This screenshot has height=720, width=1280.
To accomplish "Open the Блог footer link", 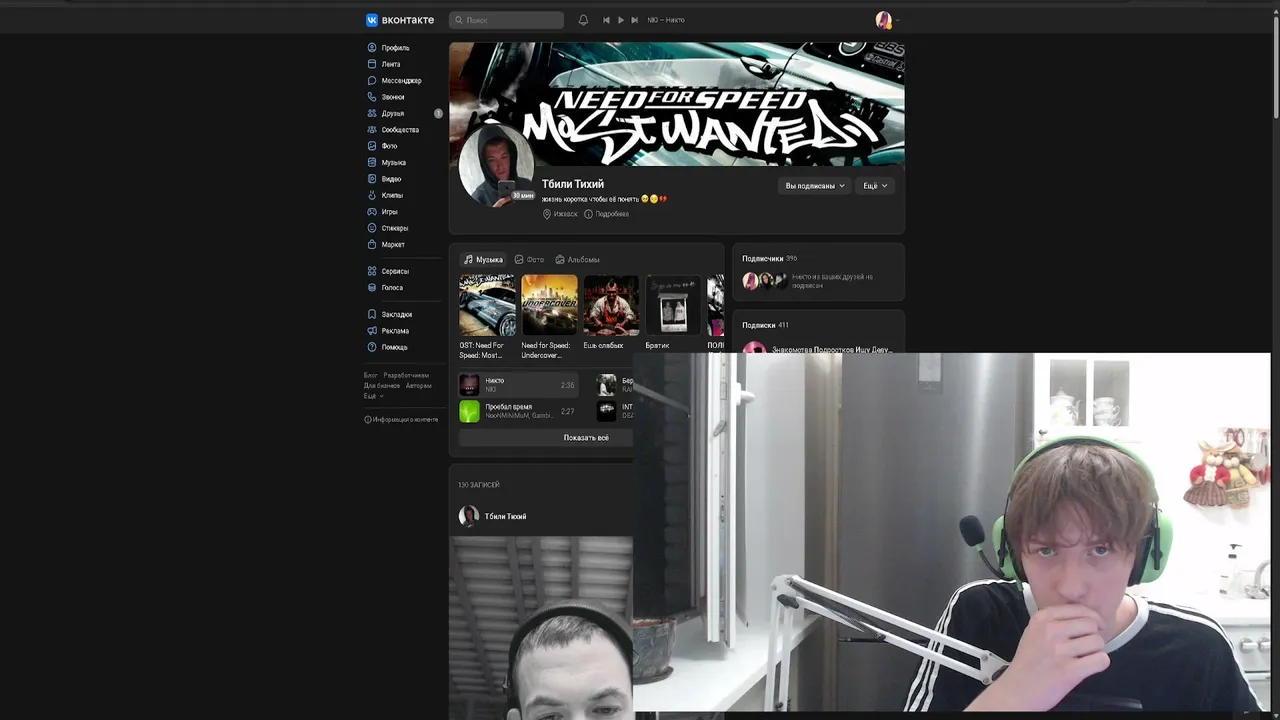I will [x=370, y=375].
